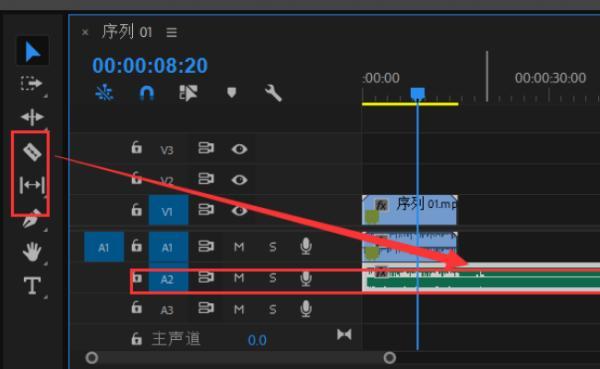This screenshot has width=600, height=369.
Task: Mute track A1
Action: tap(239, 247)
